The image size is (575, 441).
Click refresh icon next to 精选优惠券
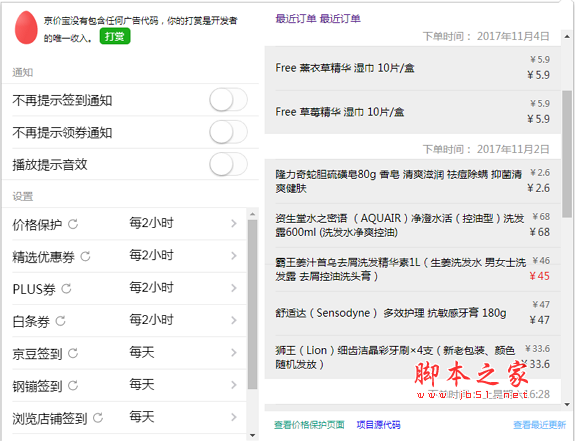[x=85, y=256]
